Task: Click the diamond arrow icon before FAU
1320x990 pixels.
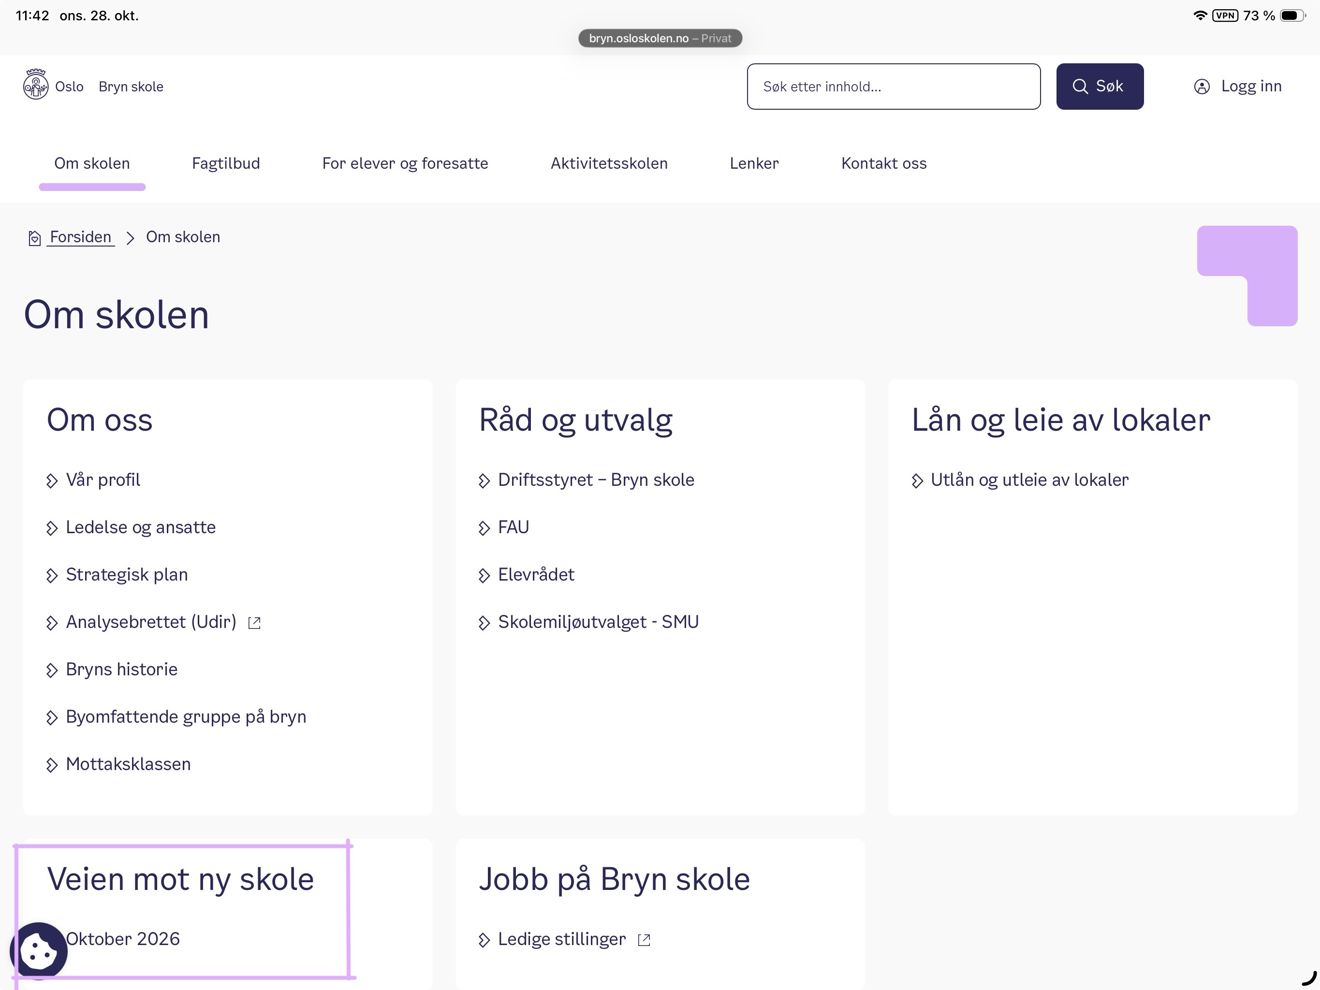Action: click(x=484, y=528)
